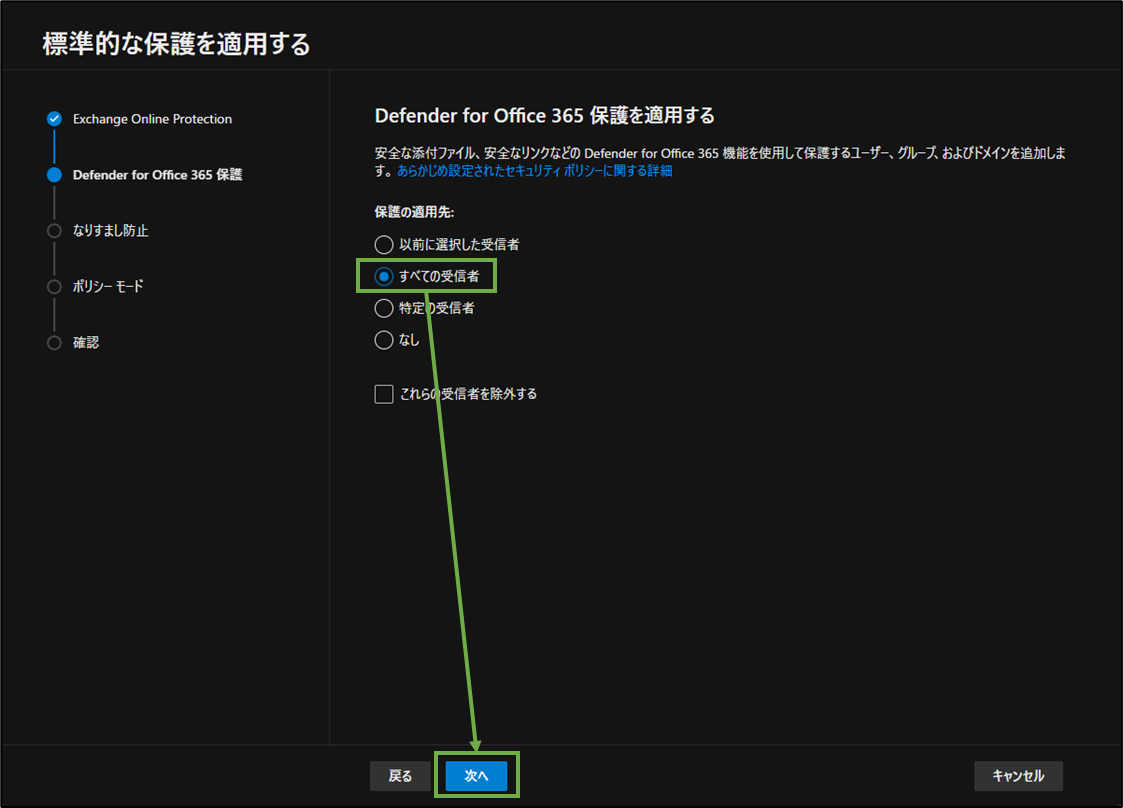Click the 次へ button

coord(476,776)
